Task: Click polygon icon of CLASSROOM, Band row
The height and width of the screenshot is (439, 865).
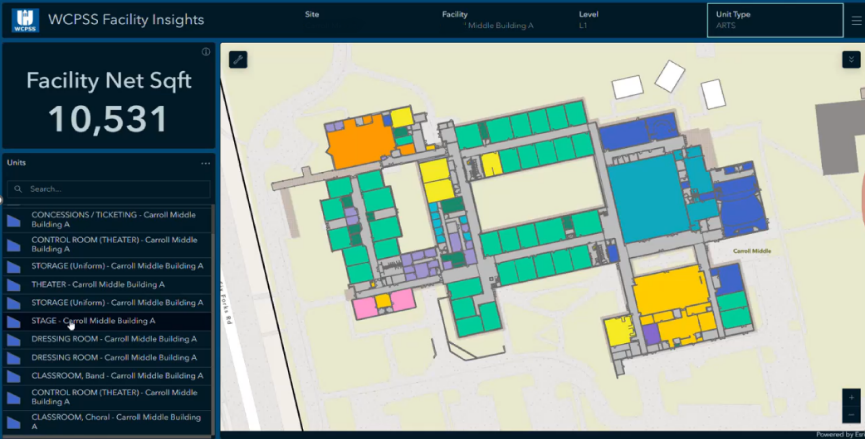Action: coord(14,377)
